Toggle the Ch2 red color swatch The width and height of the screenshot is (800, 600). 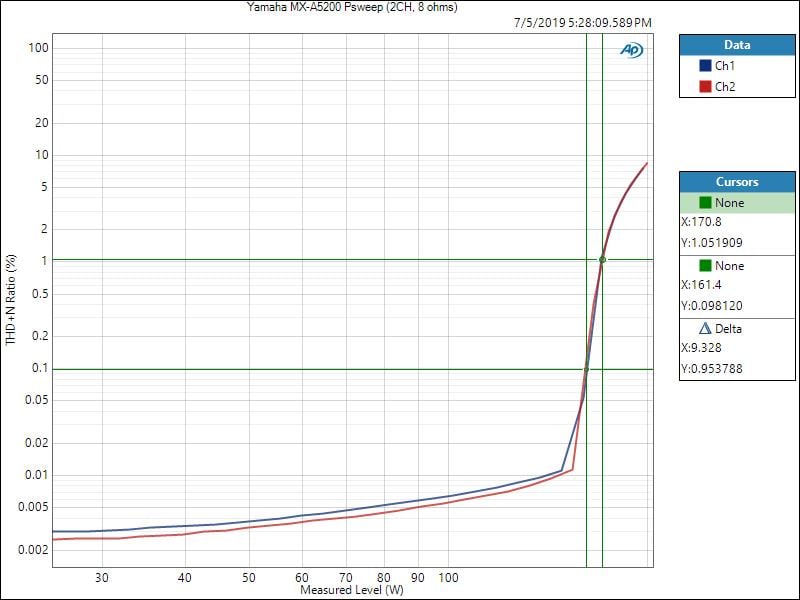click(705, 87)
